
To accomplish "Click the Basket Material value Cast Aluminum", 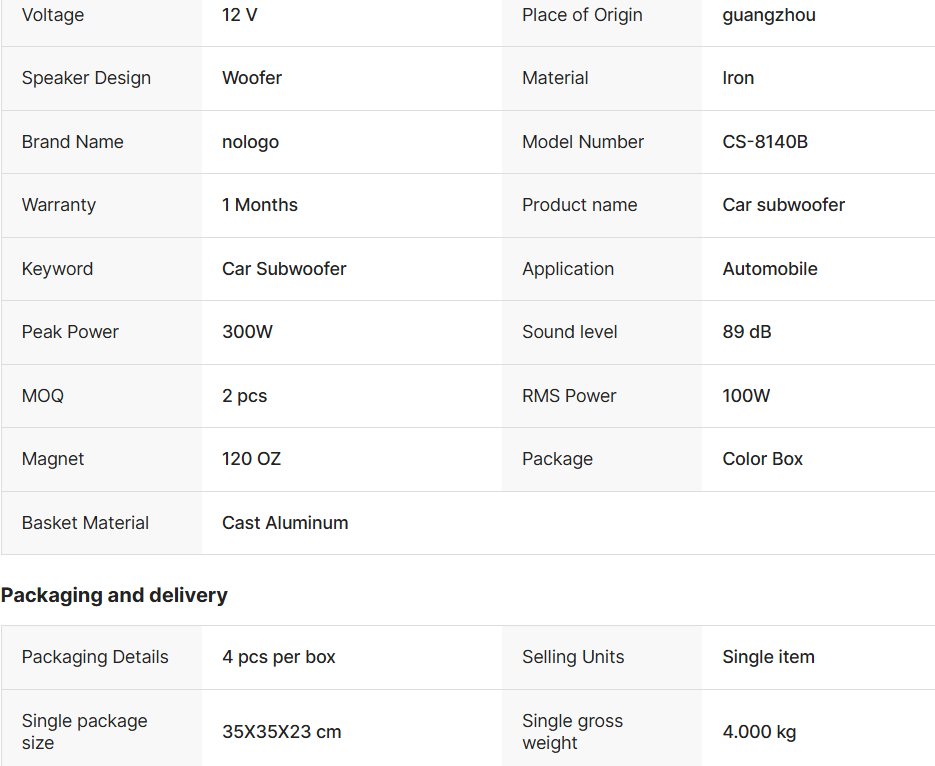I will 285,523.
